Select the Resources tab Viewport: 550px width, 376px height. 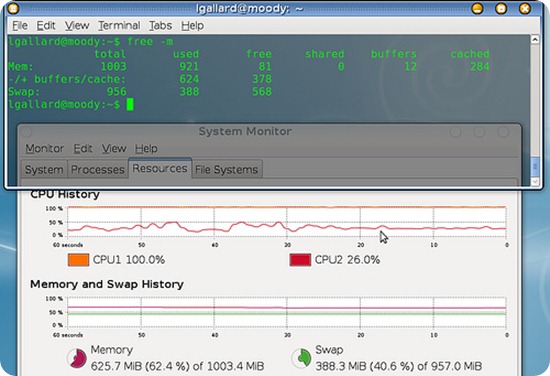(160, 168)
